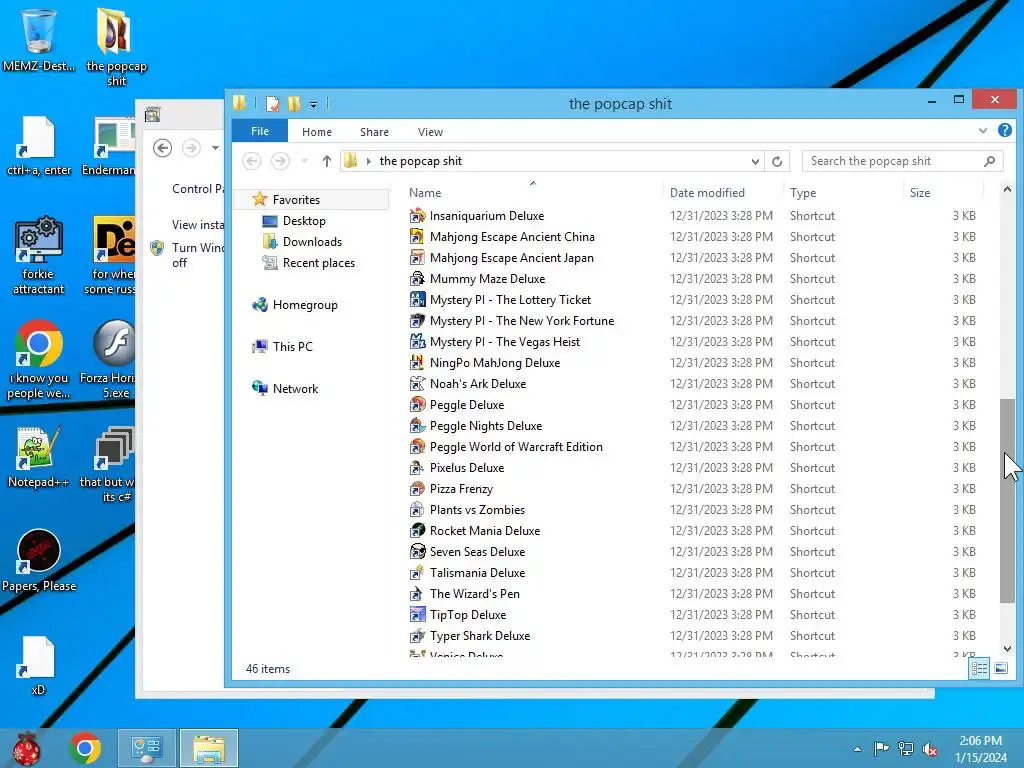Open network tray icon

coord(906,749)
